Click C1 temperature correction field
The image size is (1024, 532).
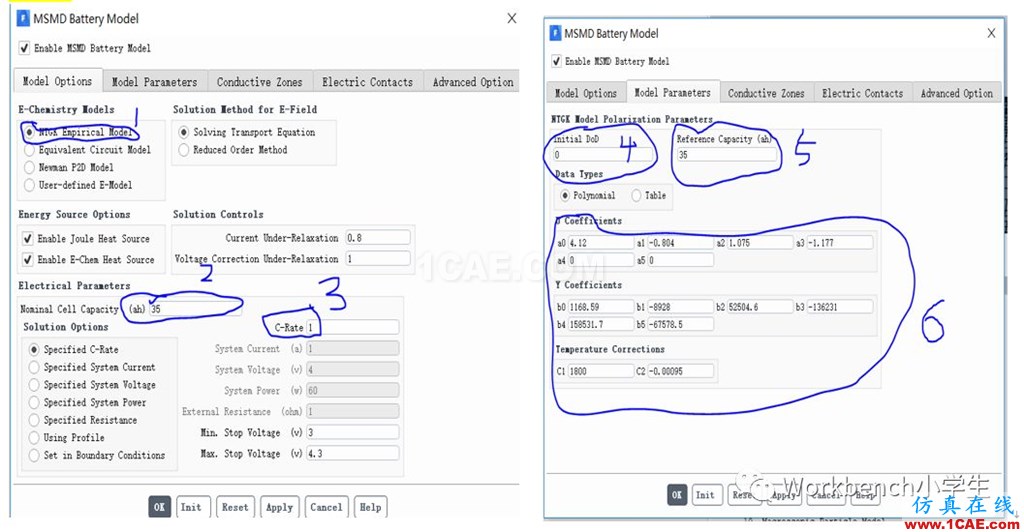click(x=600, y=371)
